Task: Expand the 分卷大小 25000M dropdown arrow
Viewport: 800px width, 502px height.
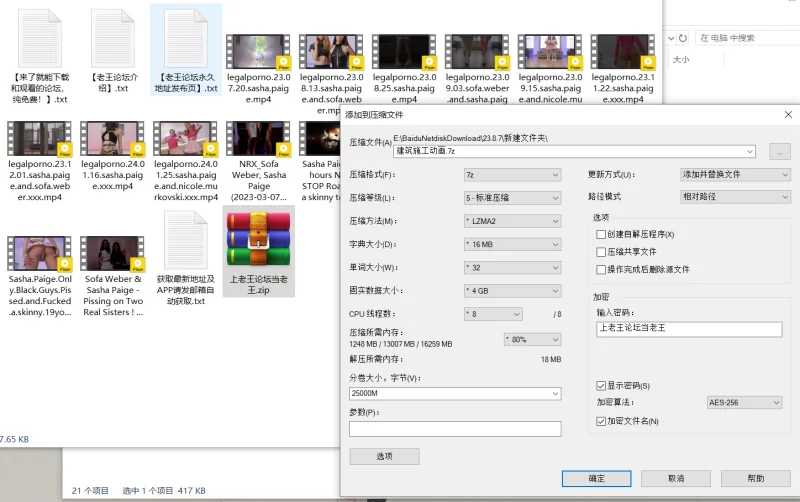Action: pyautogui.click(x=555, y=393)
